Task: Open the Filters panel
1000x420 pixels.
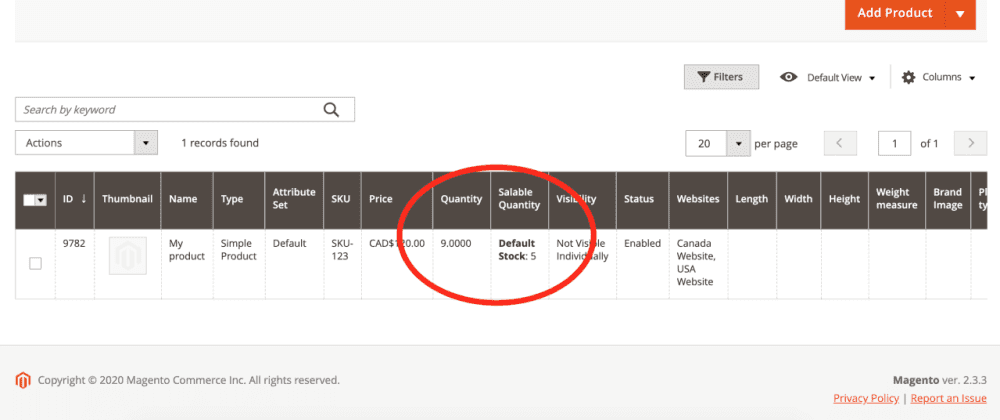Action: click(721, 77)
